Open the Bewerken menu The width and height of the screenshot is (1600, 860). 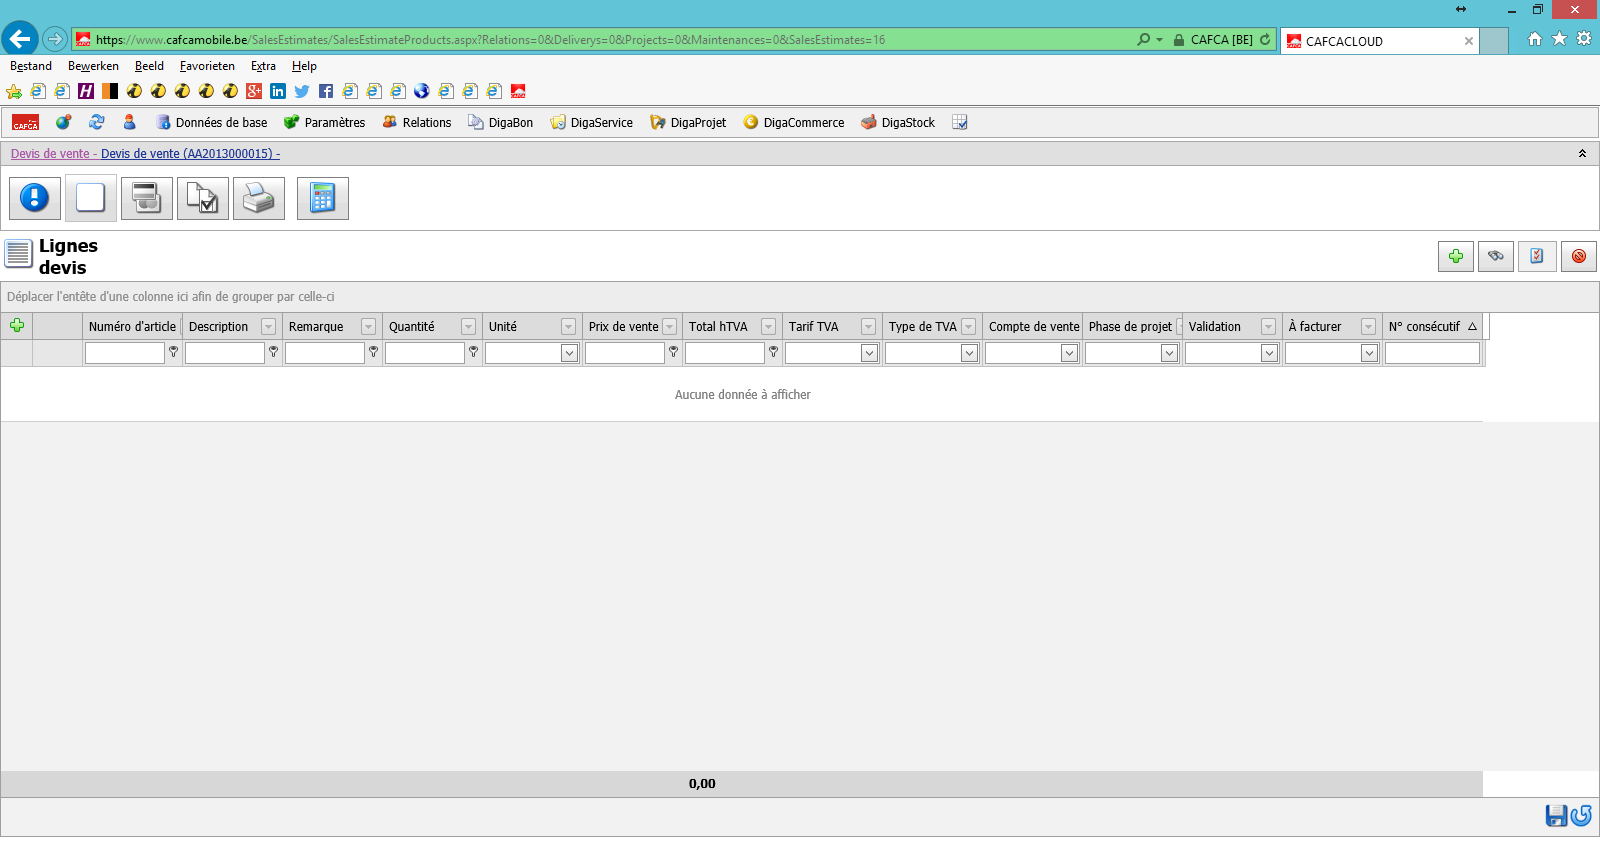coord(93,66)
